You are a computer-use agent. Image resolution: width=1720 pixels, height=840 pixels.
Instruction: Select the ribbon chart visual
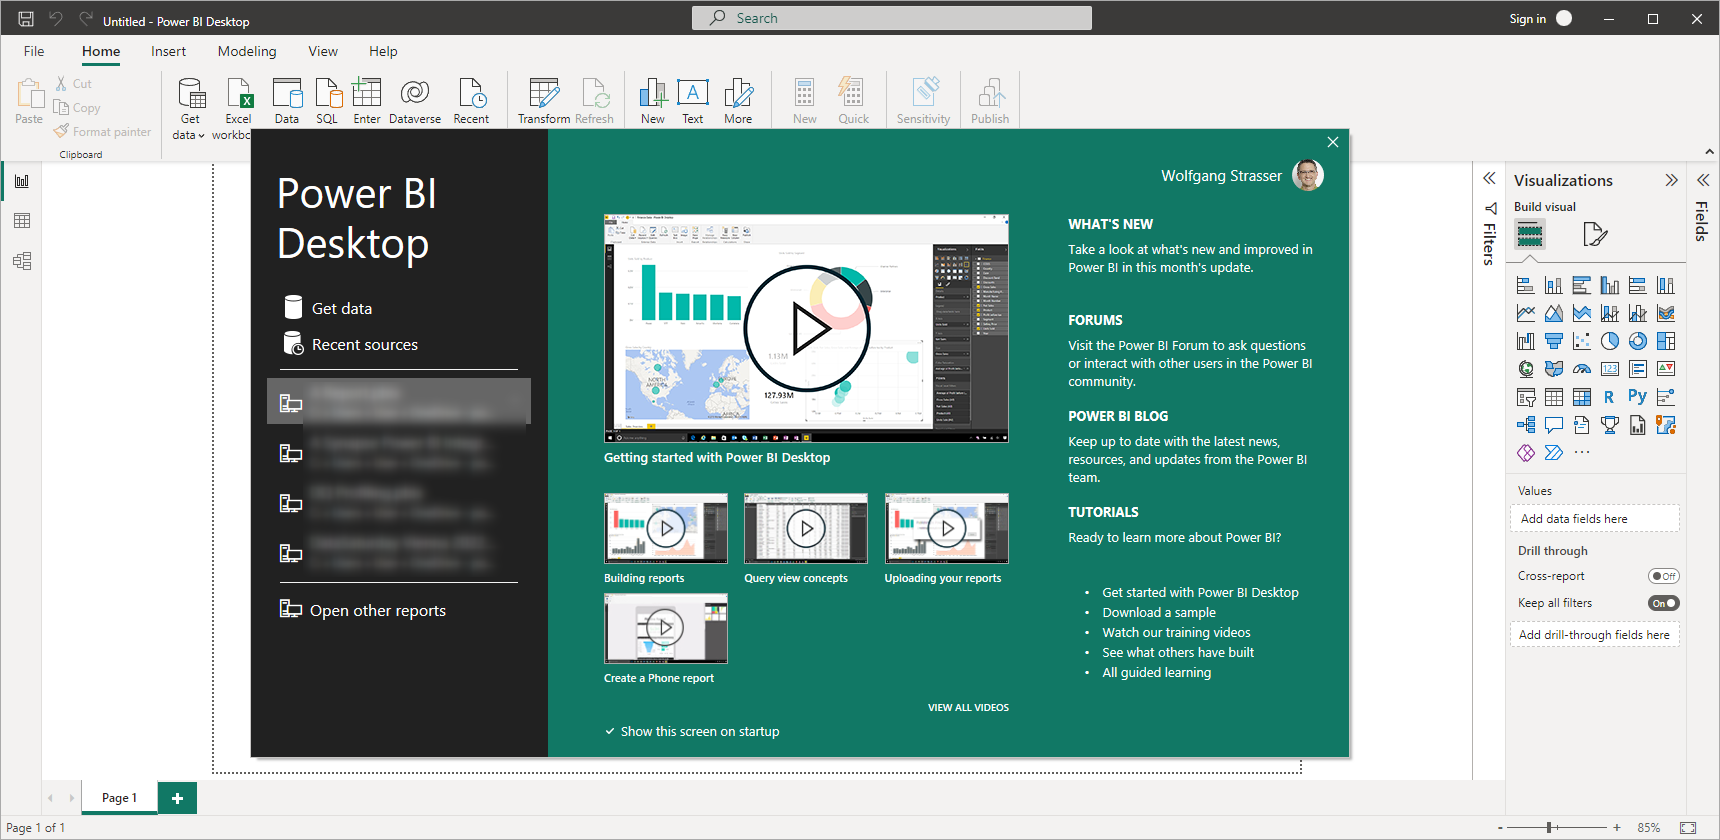(1665, 314)
